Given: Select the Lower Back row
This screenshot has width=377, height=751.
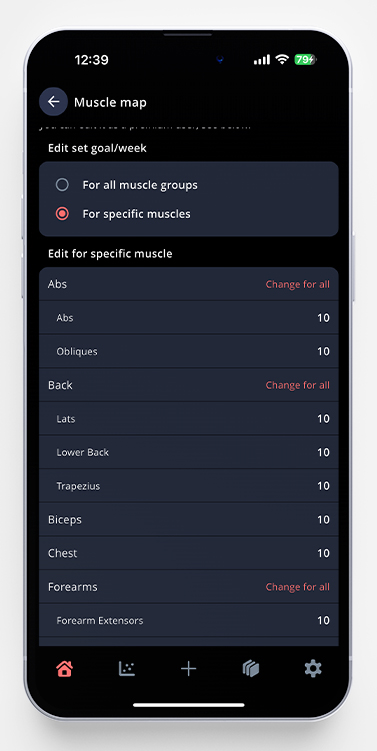Looking at the screenshot, I should pos(189,452).
